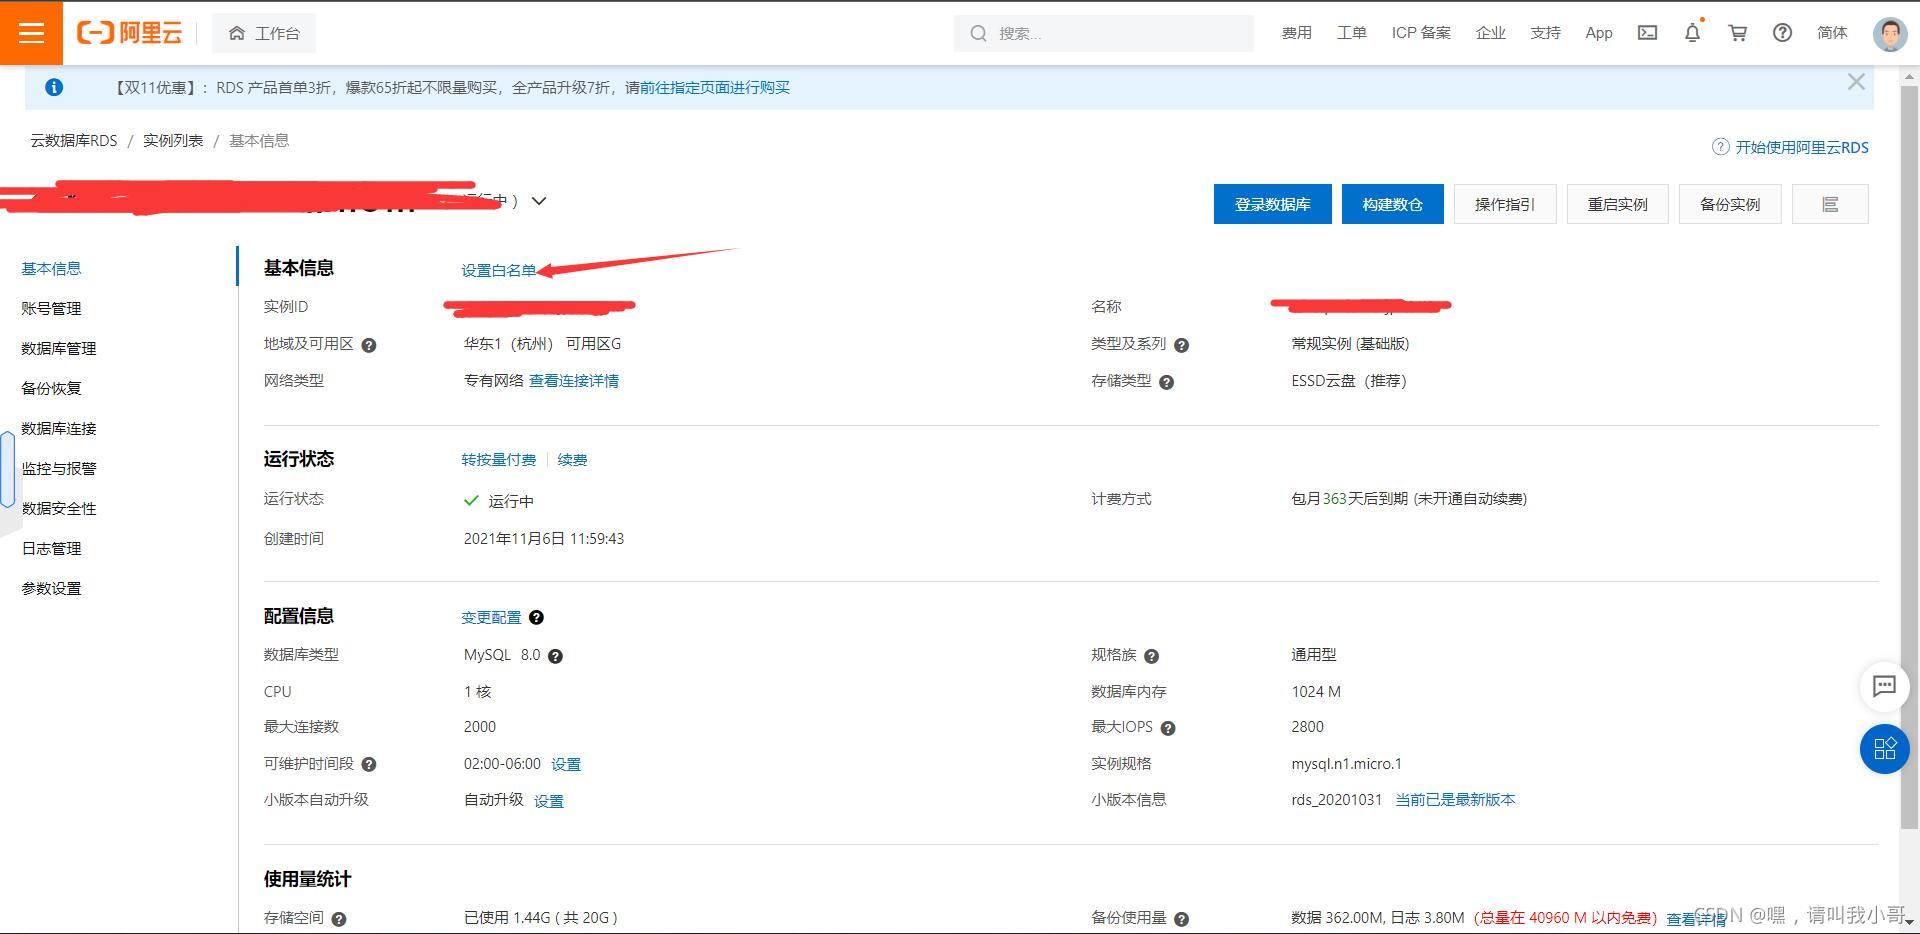Open the shopping cart
This screenshot has width=1920, height=934.
[x=1737, y=33]
